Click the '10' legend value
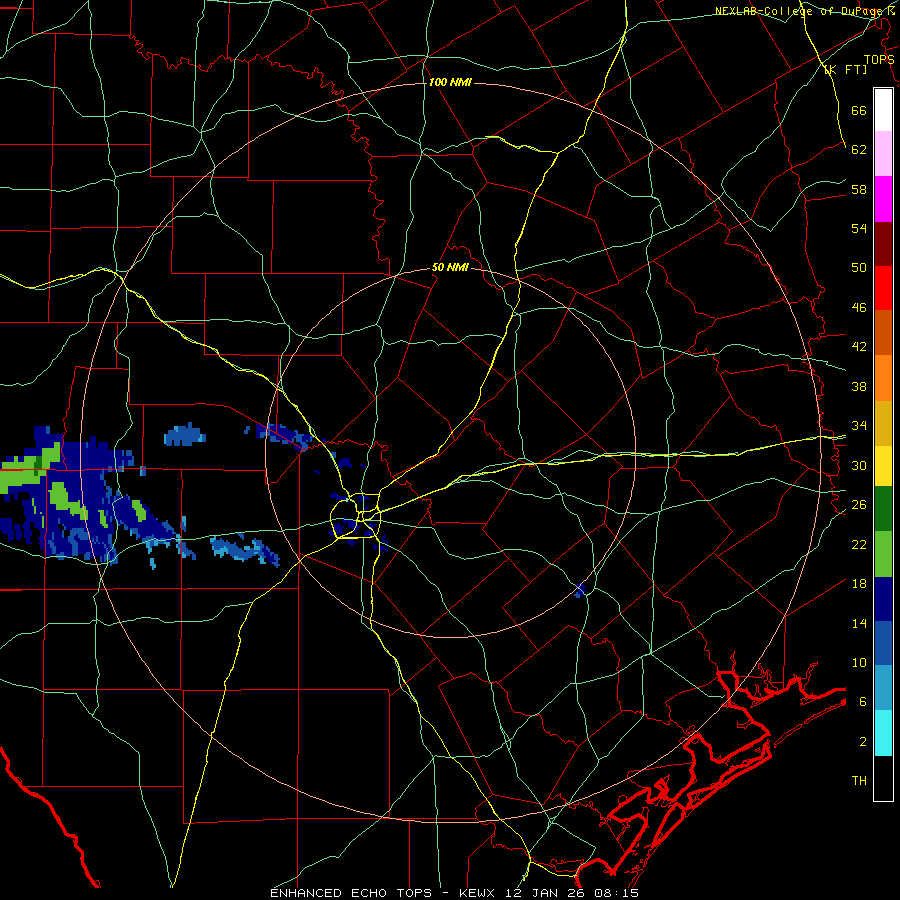This screenshot has width=900, height=900. click(859, 662)
